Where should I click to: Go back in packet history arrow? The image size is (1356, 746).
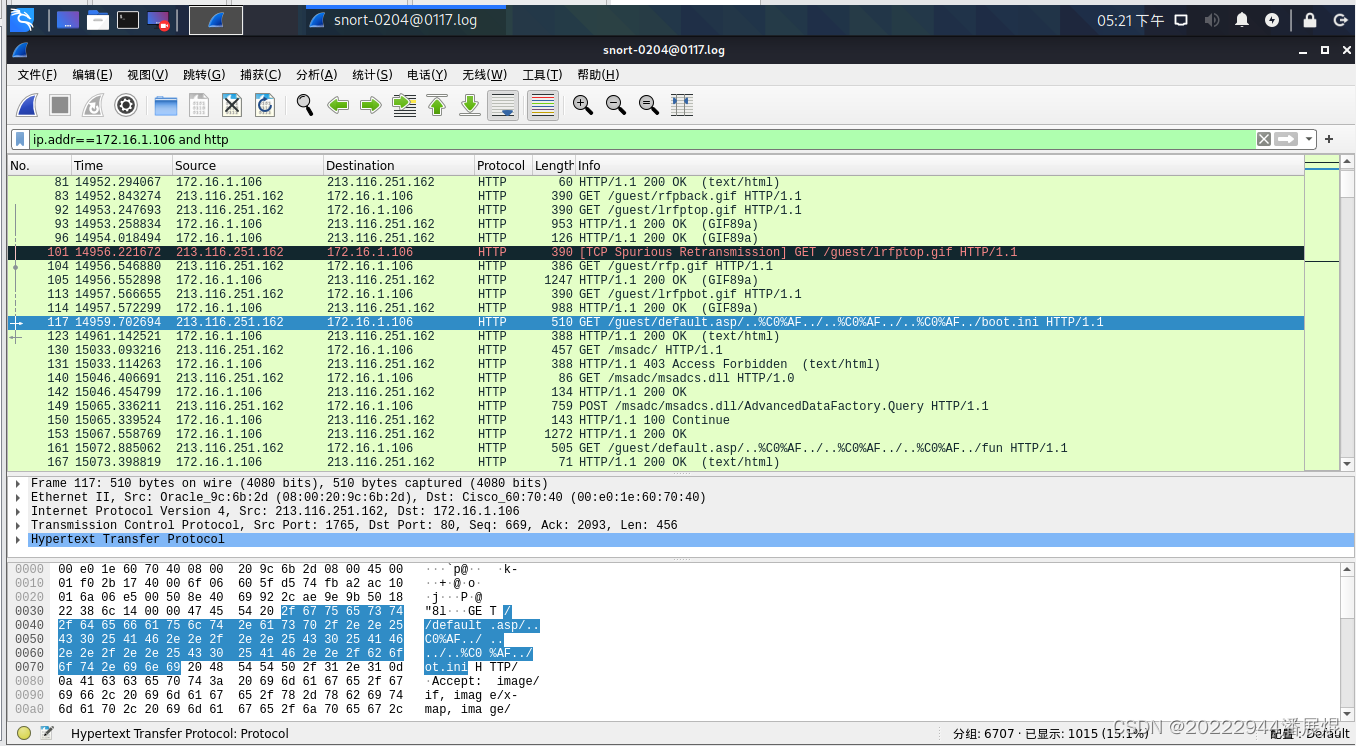coord(338,105)
